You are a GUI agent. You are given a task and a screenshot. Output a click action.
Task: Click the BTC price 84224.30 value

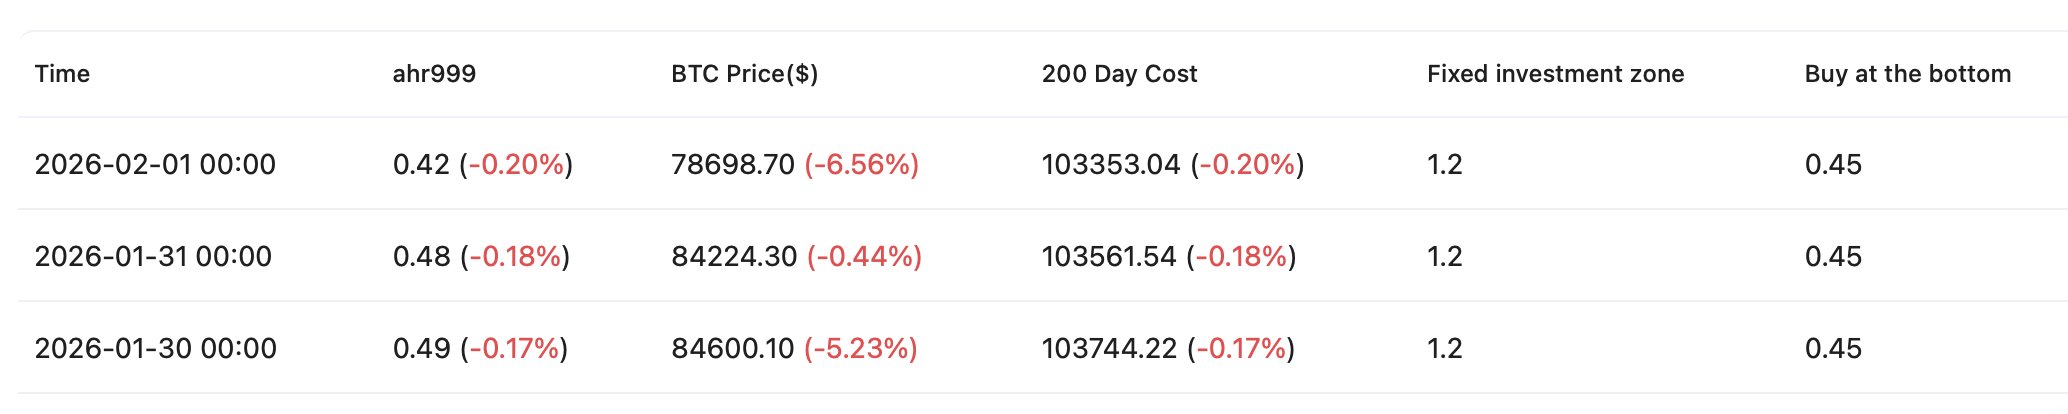[734, 256]
